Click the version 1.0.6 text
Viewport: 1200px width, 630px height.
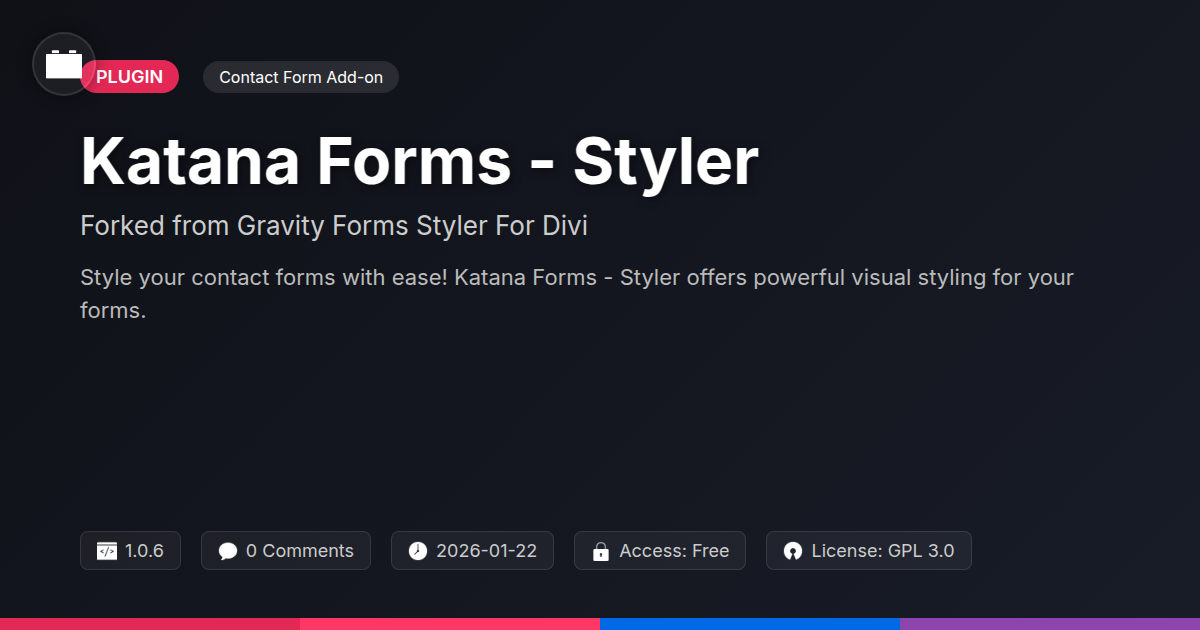144,551
